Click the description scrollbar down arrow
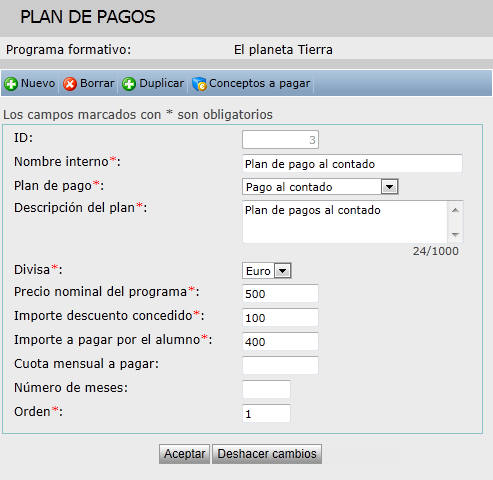 [x=455, y=234]
